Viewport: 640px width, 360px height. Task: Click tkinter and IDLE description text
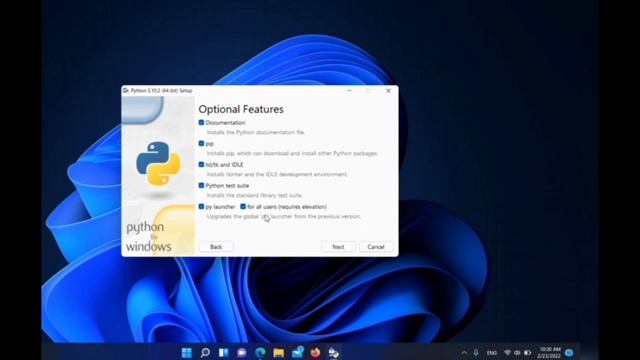(277, 174)
